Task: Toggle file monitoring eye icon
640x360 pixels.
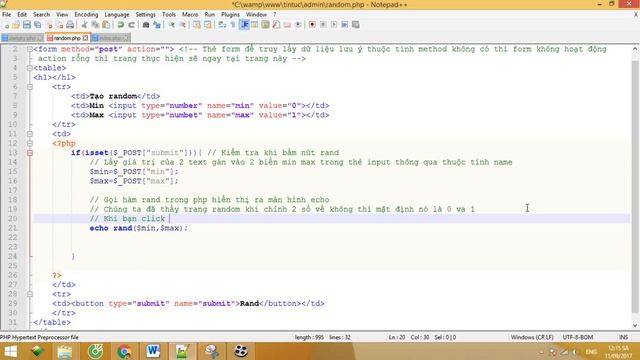Action: pos(298,25)
